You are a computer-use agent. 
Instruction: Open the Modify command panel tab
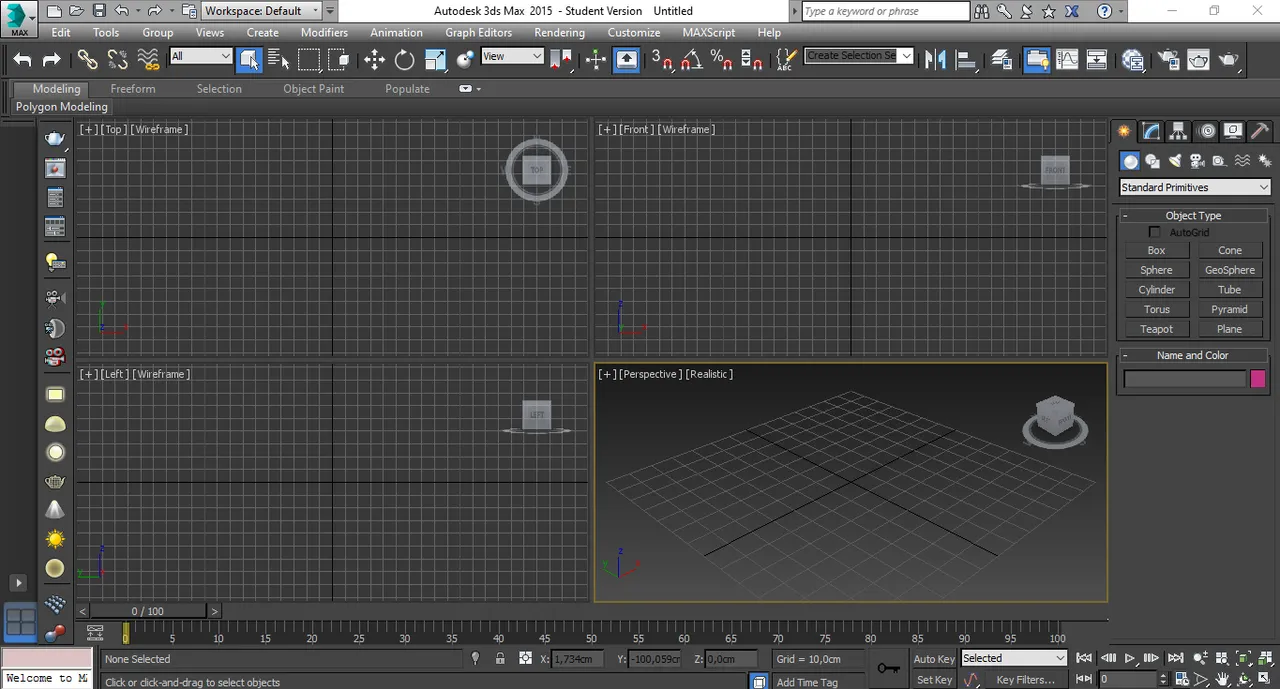coord(1152,131)
